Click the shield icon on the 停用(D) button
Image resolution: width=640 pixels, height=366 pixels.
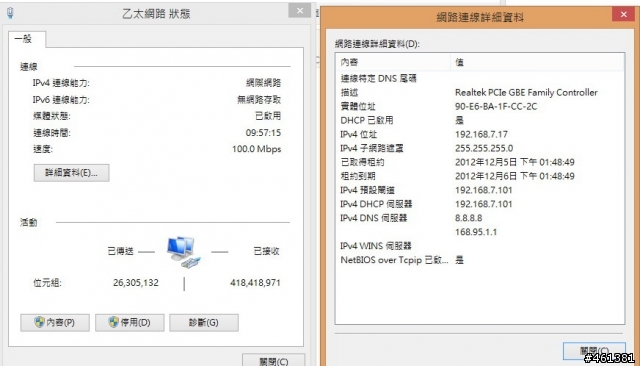point(113,322)
